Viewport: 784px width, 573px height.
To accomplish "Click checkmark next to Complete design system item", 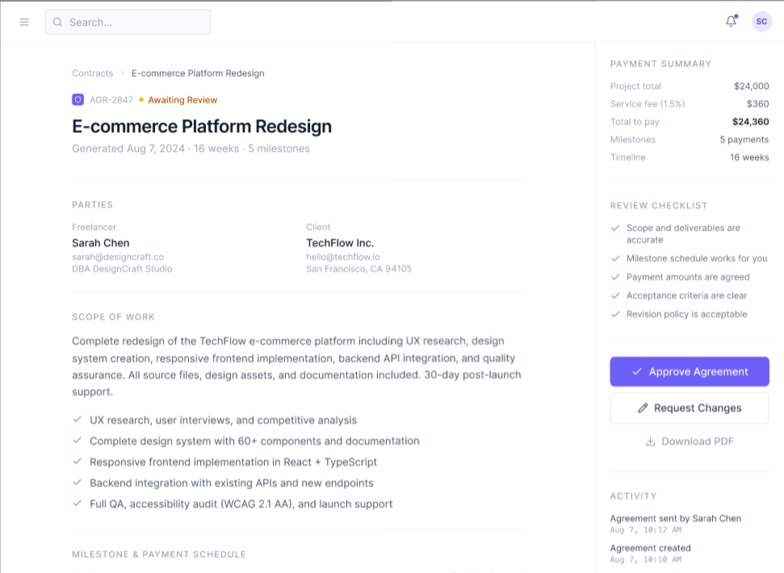I will (77, 440).
